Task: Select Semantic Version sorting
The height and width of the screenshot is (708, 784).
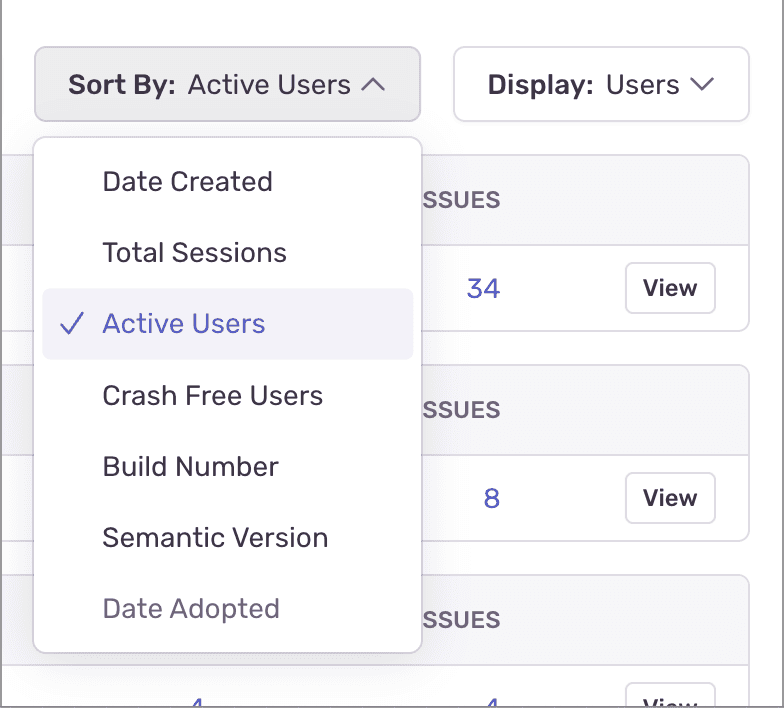Action: pyautogui.click(x=215, y=538)
